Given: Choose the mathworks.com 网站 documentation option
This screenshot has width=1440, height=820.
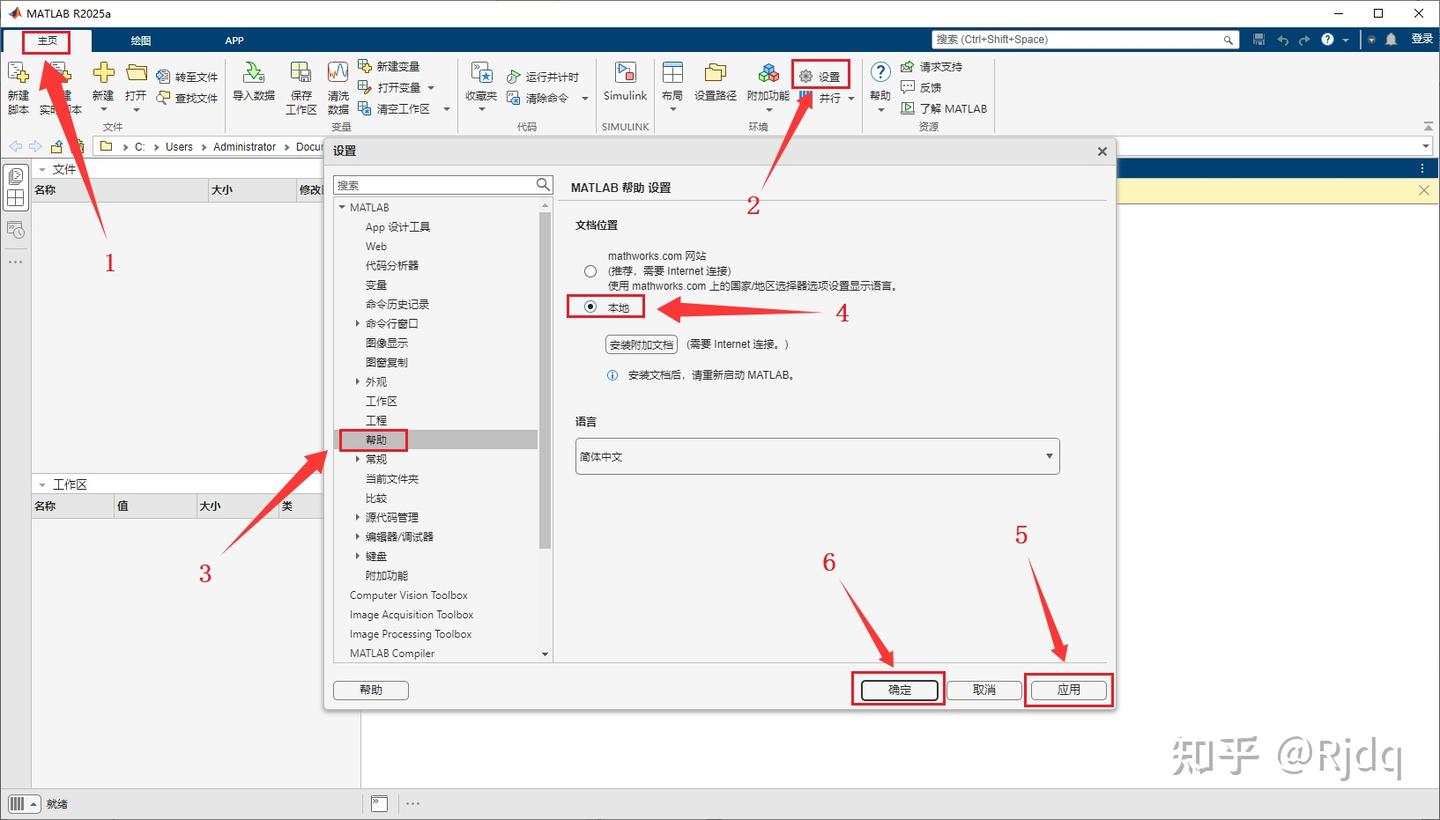Looking at the screenshot, I should coord(590,270).
